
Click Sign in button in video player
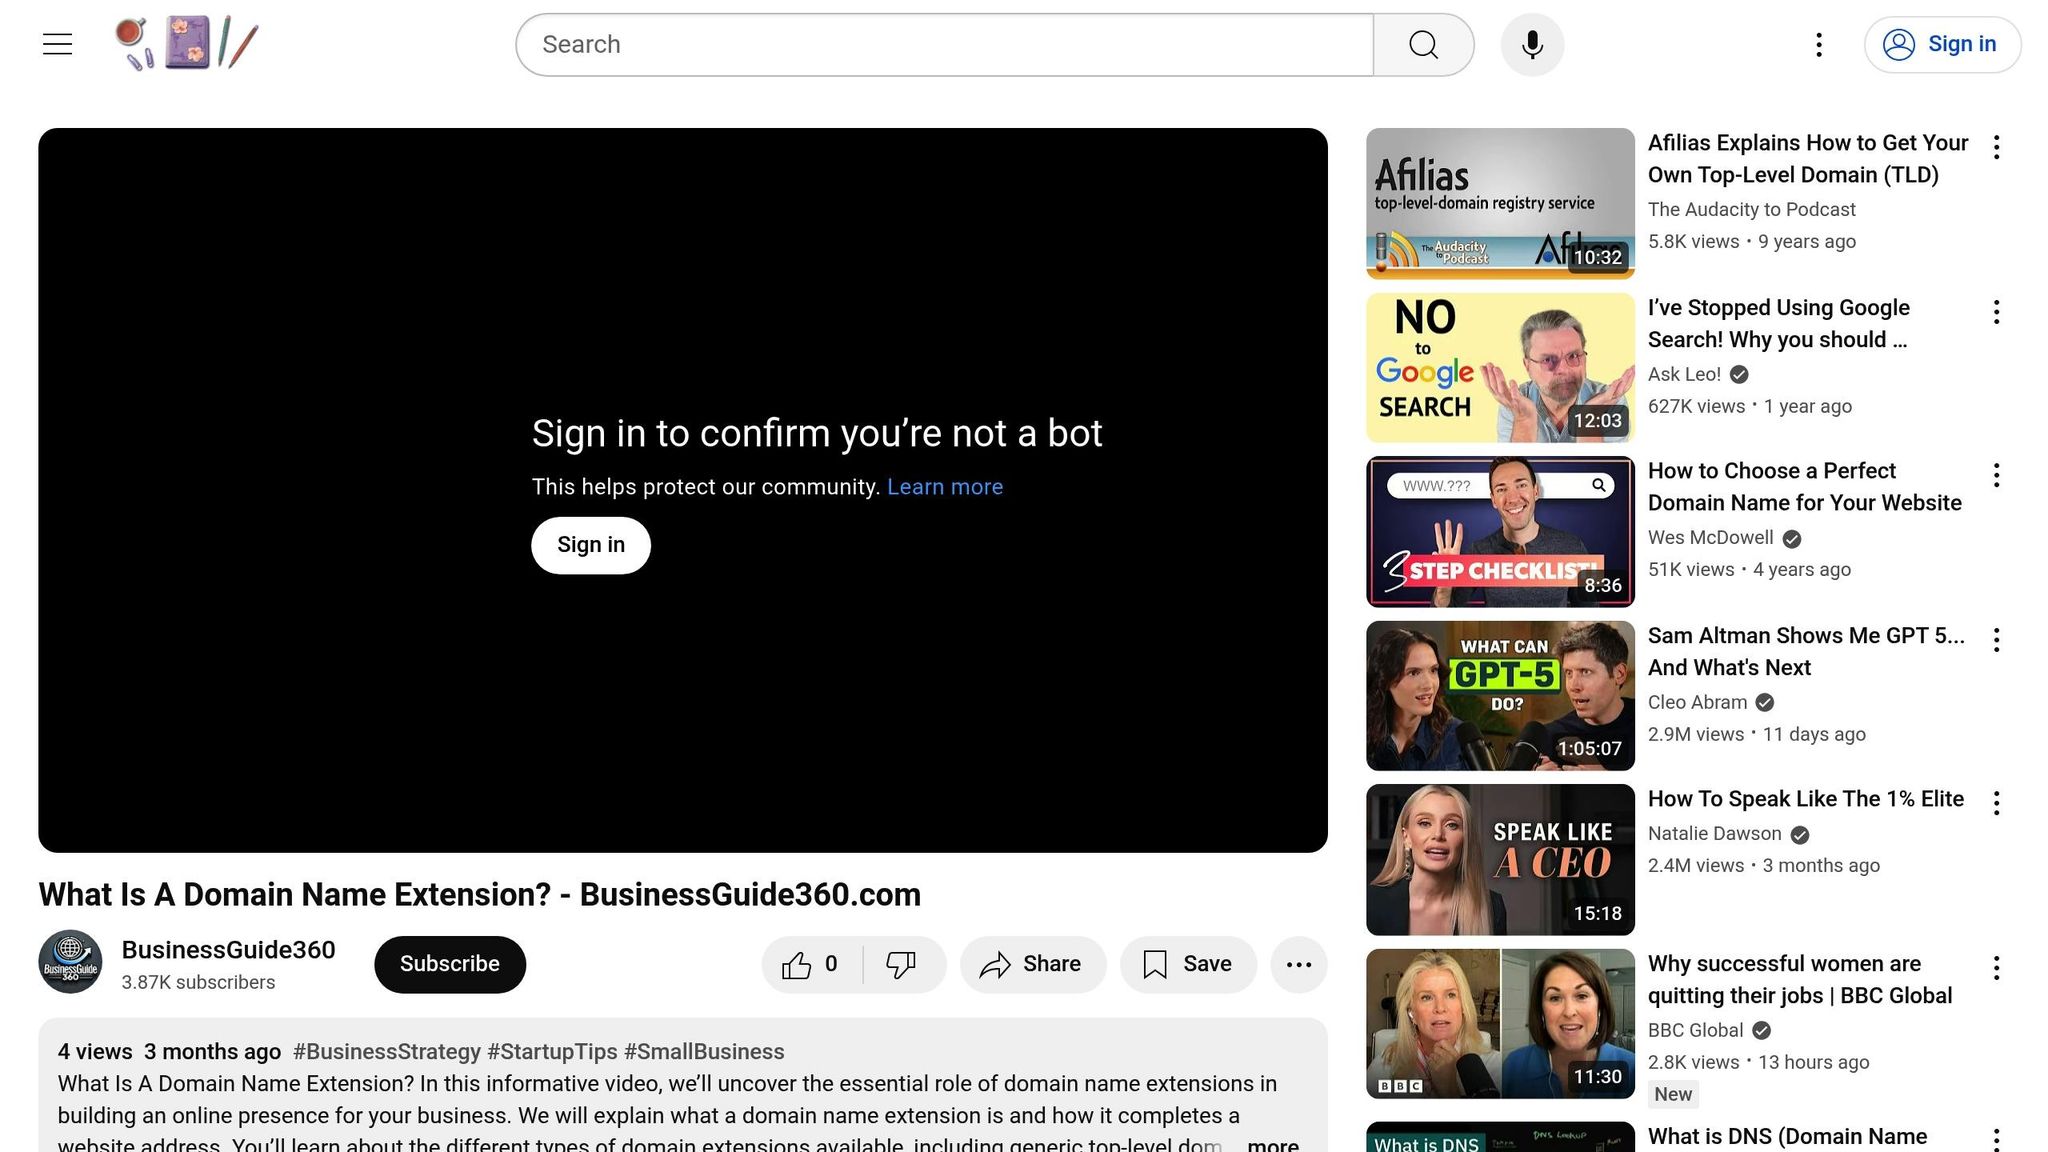590,545
